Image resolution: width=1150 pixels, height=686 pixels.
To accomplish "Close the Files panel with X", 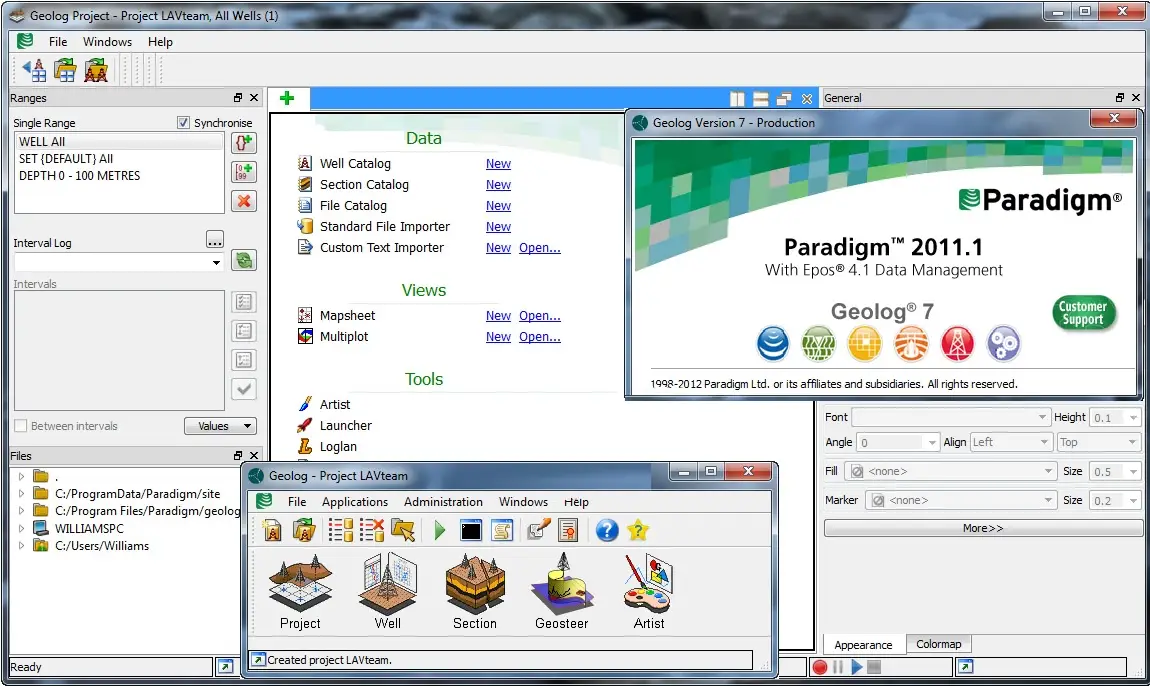I will 254,456.
